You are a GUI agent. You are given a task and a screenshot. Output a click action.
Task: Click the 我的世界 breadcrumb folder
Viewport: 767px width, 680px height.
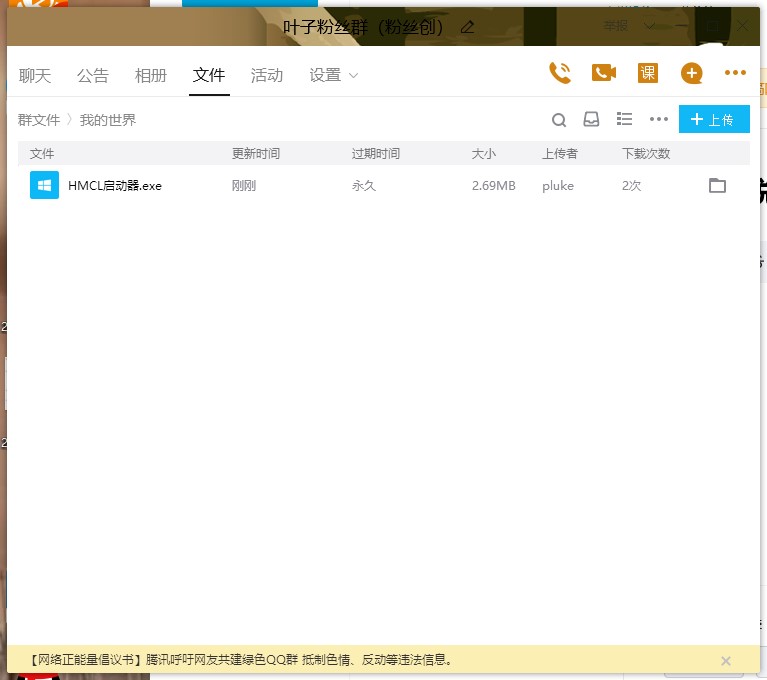[x=108, y=120]
